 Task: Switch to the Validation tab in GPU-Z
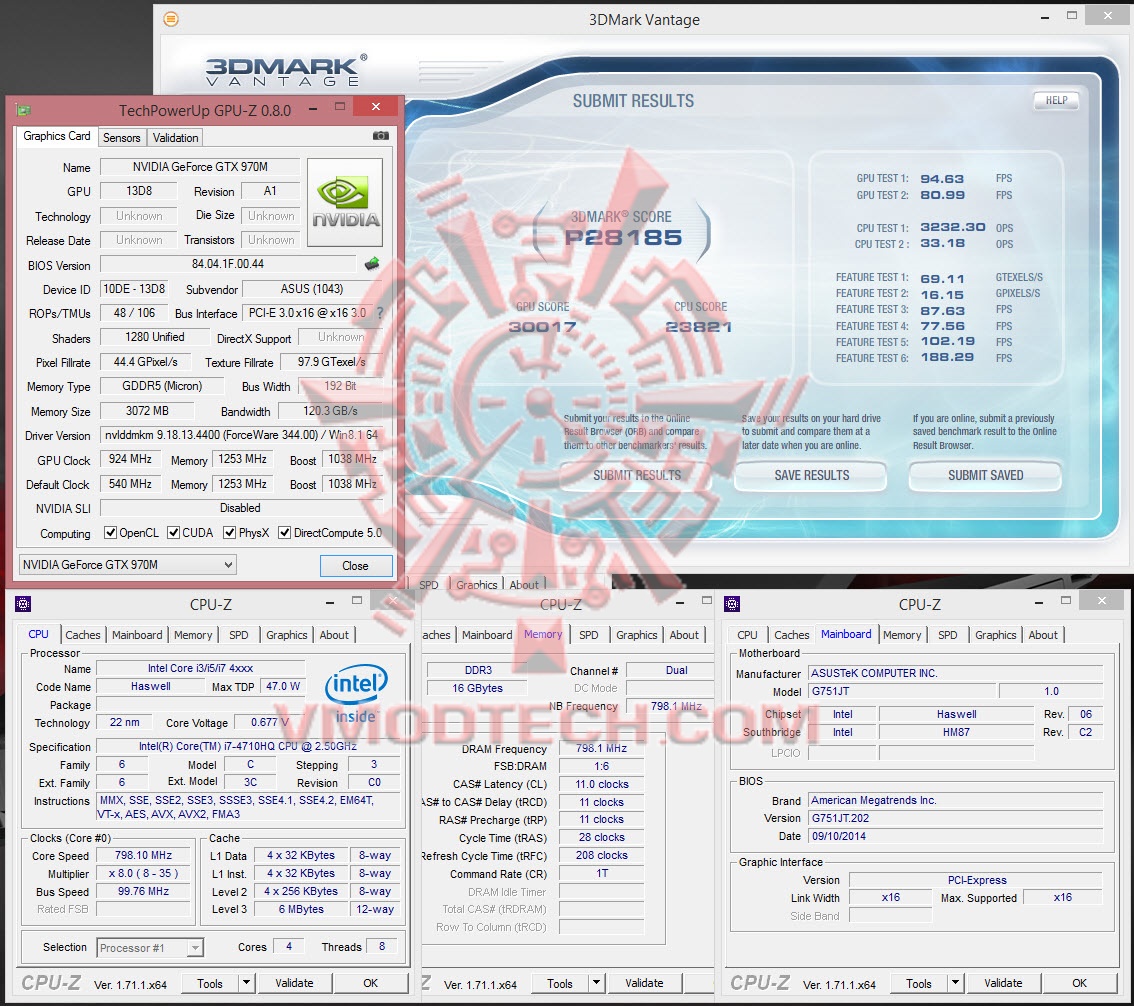tap(175, 137)
